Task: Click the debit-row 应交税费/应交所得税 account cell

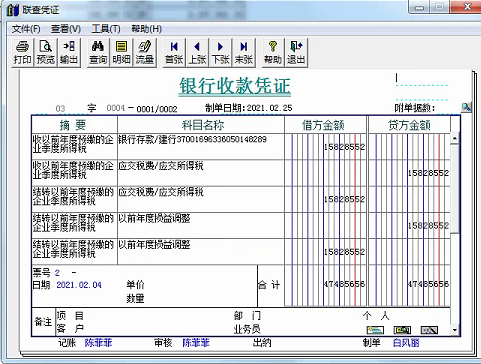Action: 201,199
